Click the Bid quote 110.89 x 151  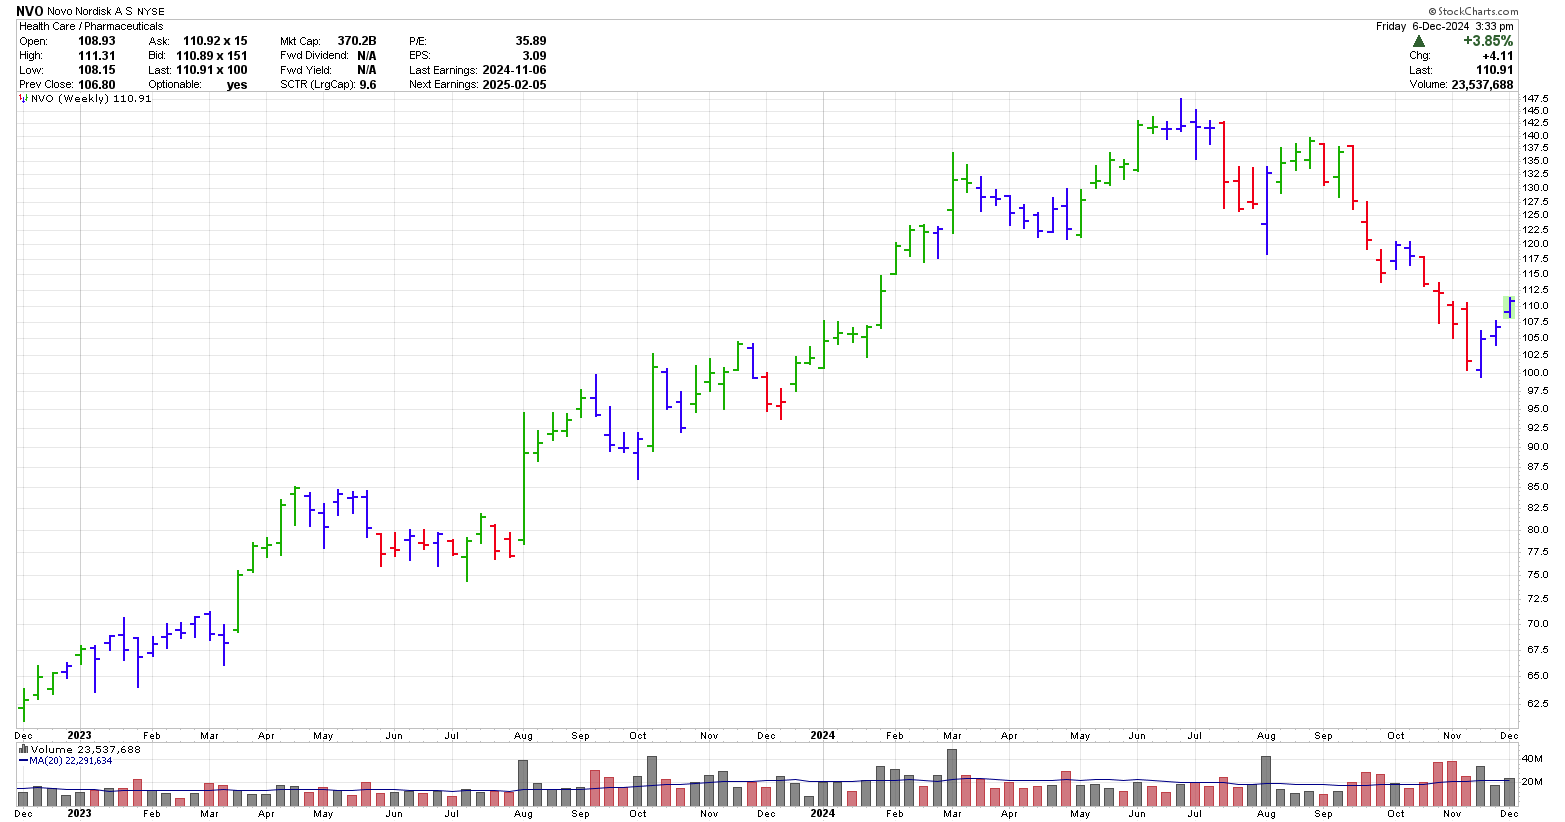212,56
